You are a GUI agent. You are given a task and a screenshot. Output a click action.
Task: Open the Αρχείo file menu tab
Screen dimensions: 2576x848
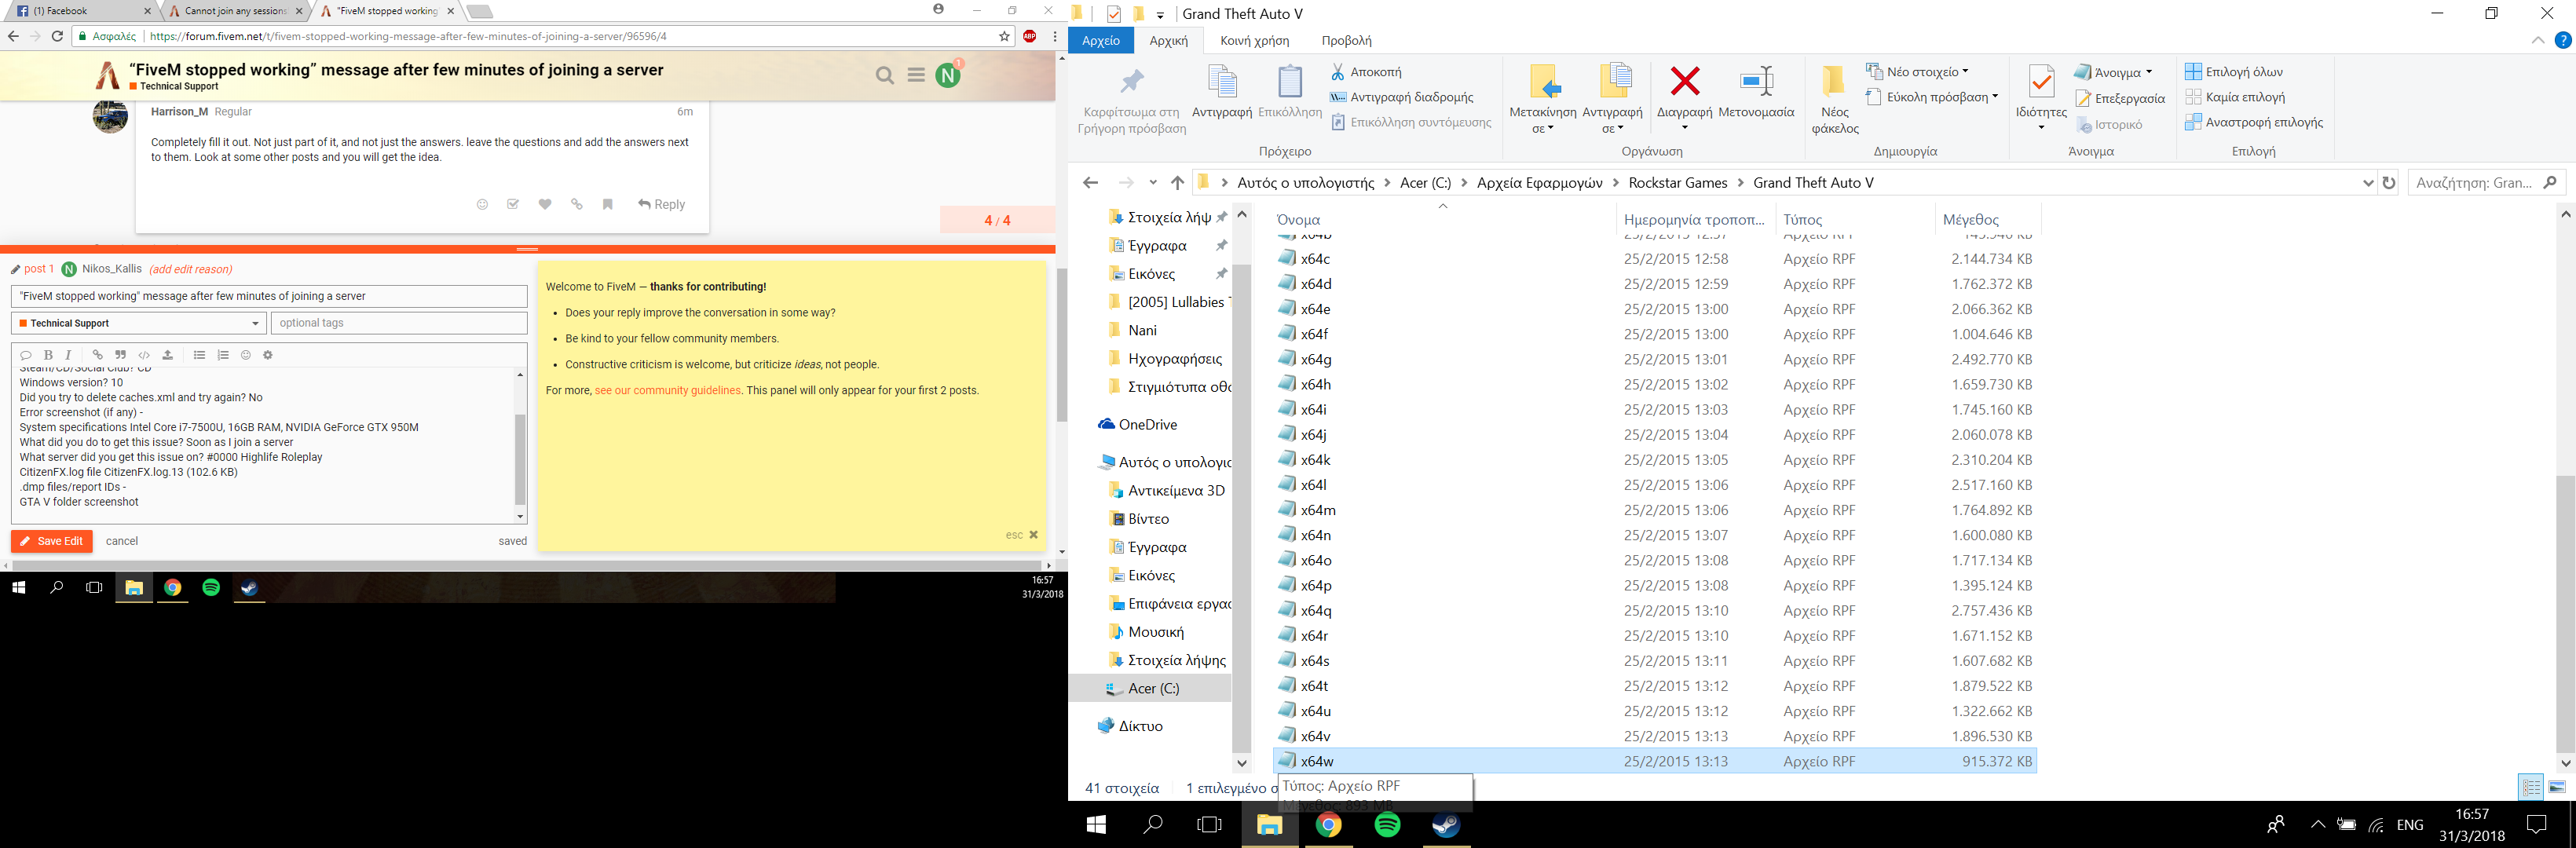tap(1100, 40)
